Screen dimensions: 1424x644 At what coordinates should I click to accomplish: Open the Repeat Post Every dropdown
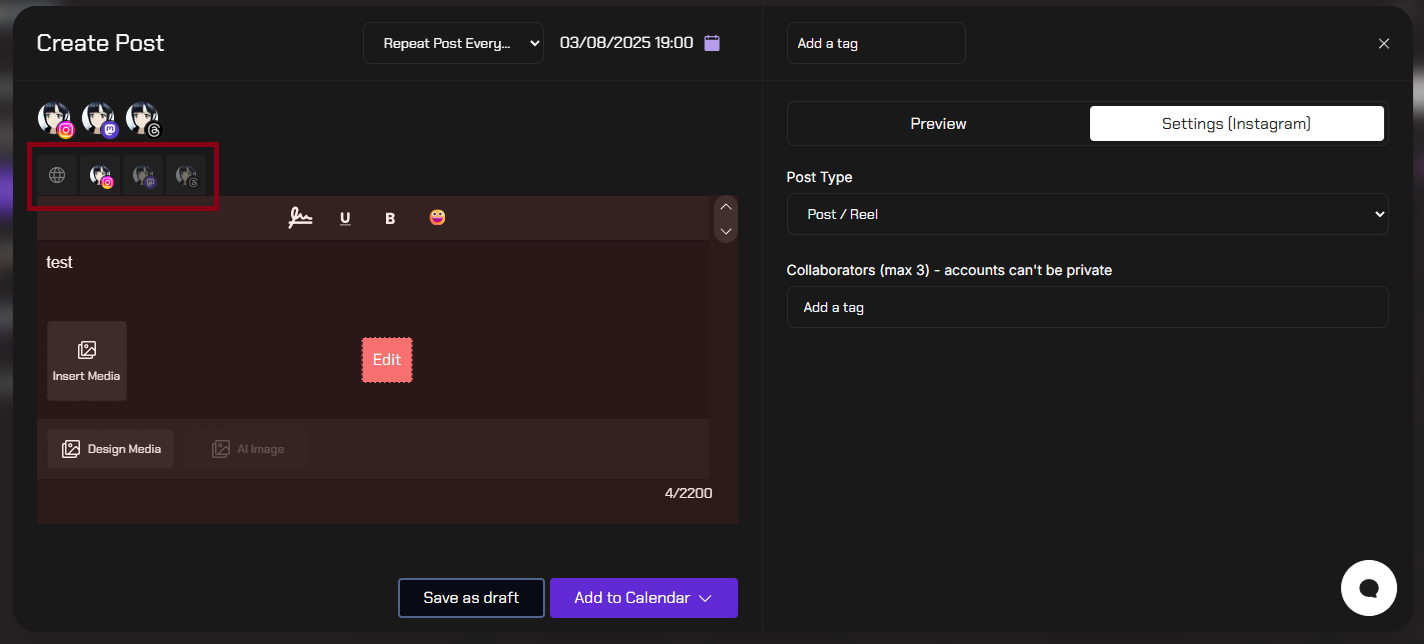click(x=453, y=43)
